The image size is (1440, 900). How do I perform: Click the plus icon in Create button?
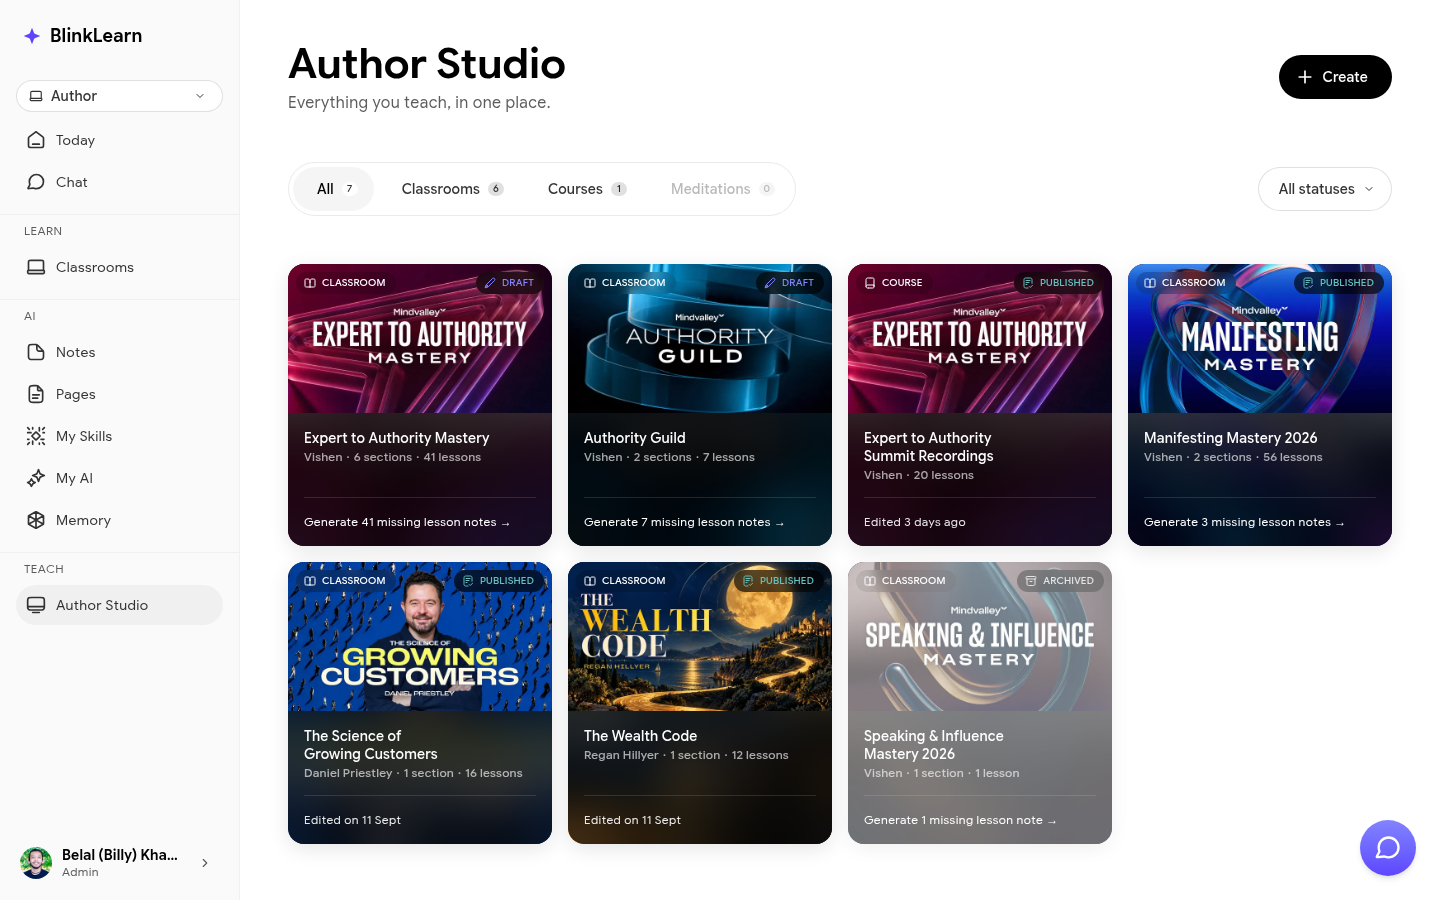pos(1305,77)
